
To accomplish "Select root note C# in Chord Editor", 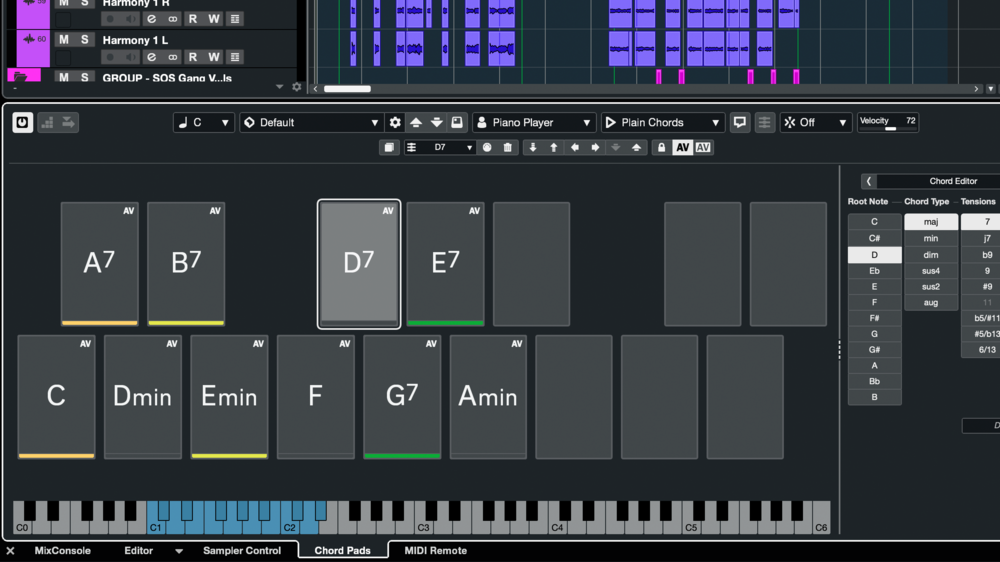I will [x=874, y=238].
